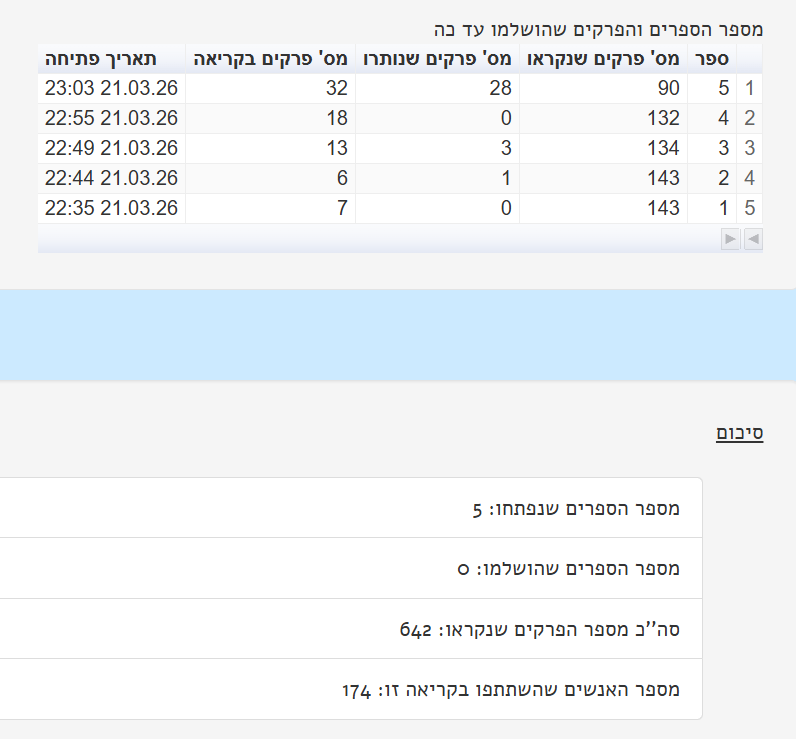796x739 pixels.
Task: Click the מס' פרקים בקריאה column header
Action: click(270, 58)
